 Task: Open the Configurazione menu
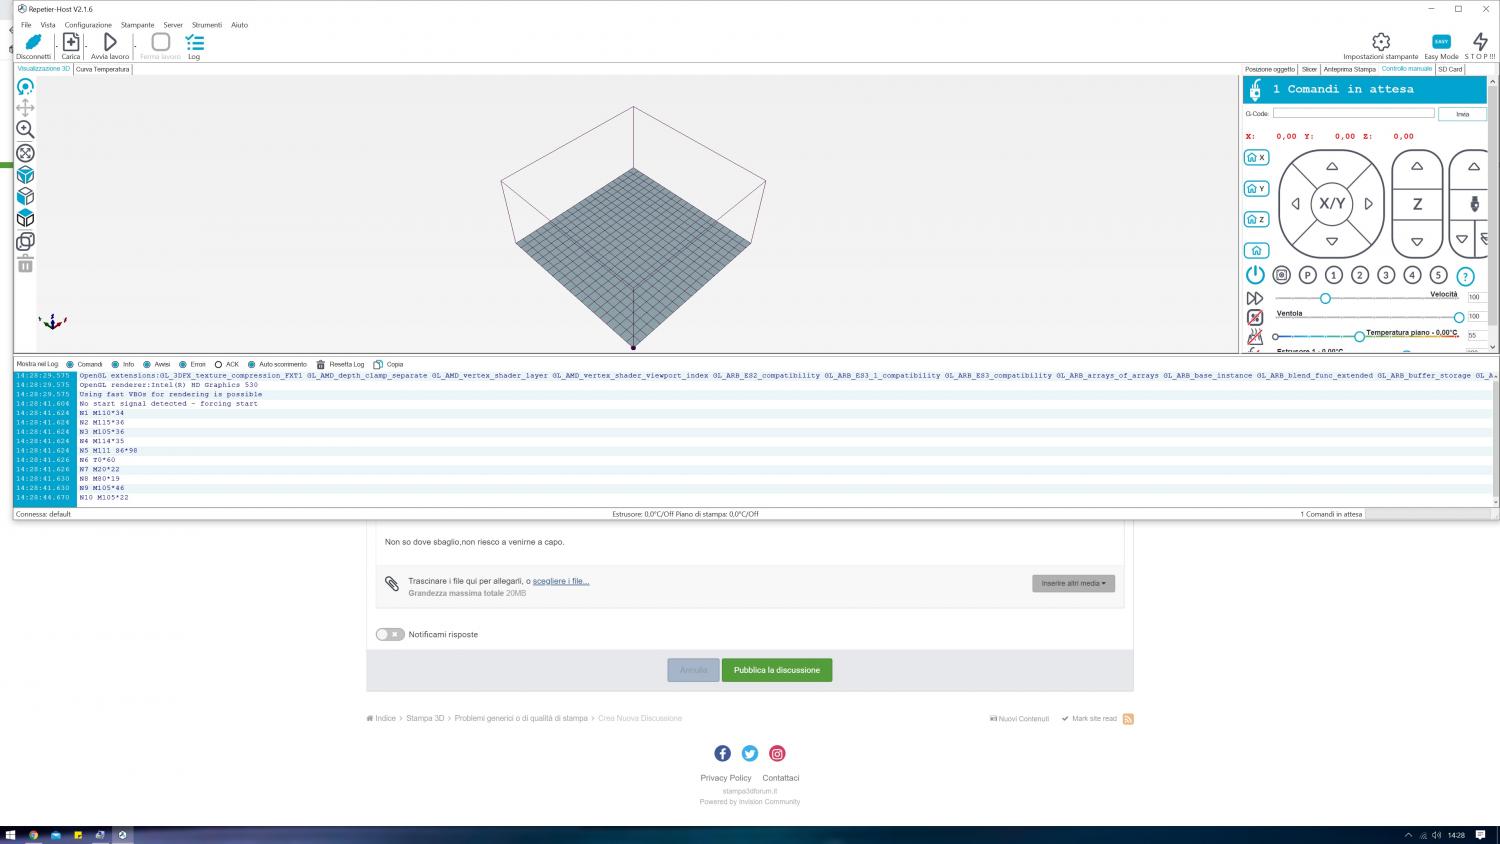click(88, 25)
